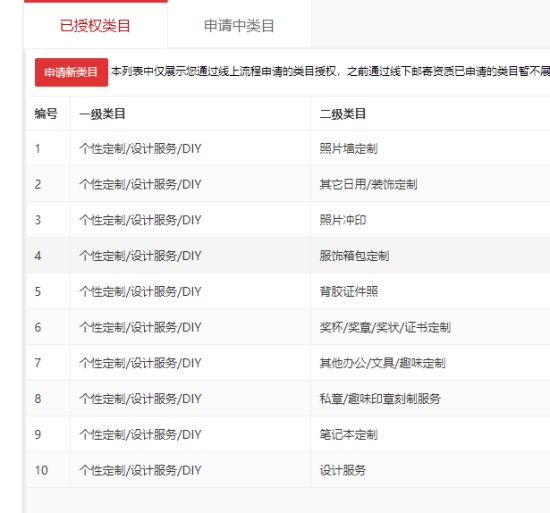Open the 申请中类目 tab
550x513 pixels.
[239, 25]
